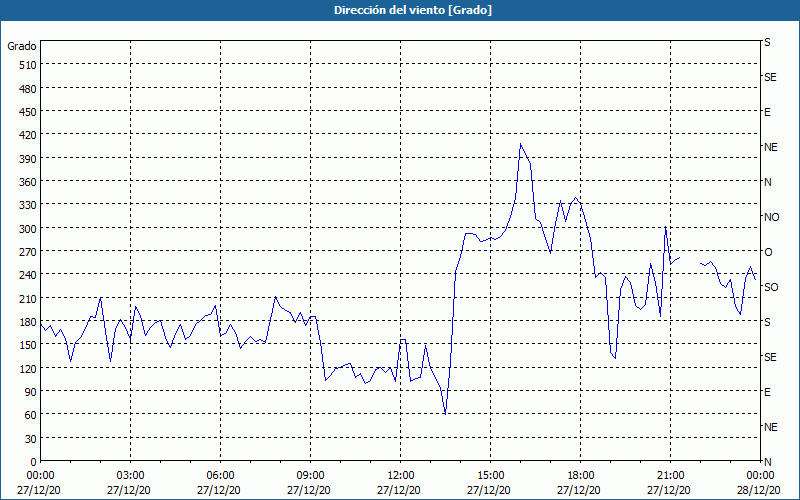The image size is (800, 500).
Task: Select the 00:00 label above 28/12/20
Action: [760, 476]
